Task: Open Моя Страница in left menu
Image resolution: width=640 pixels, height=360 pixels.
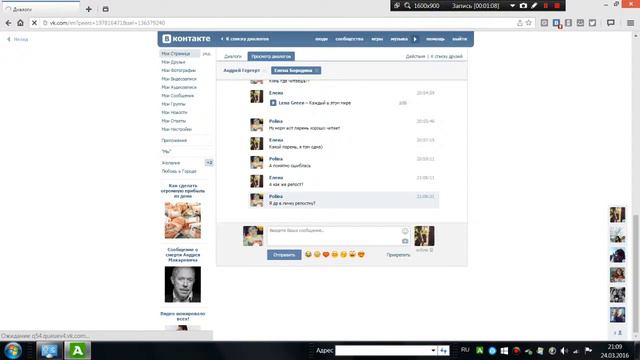Action: point(176,53)
